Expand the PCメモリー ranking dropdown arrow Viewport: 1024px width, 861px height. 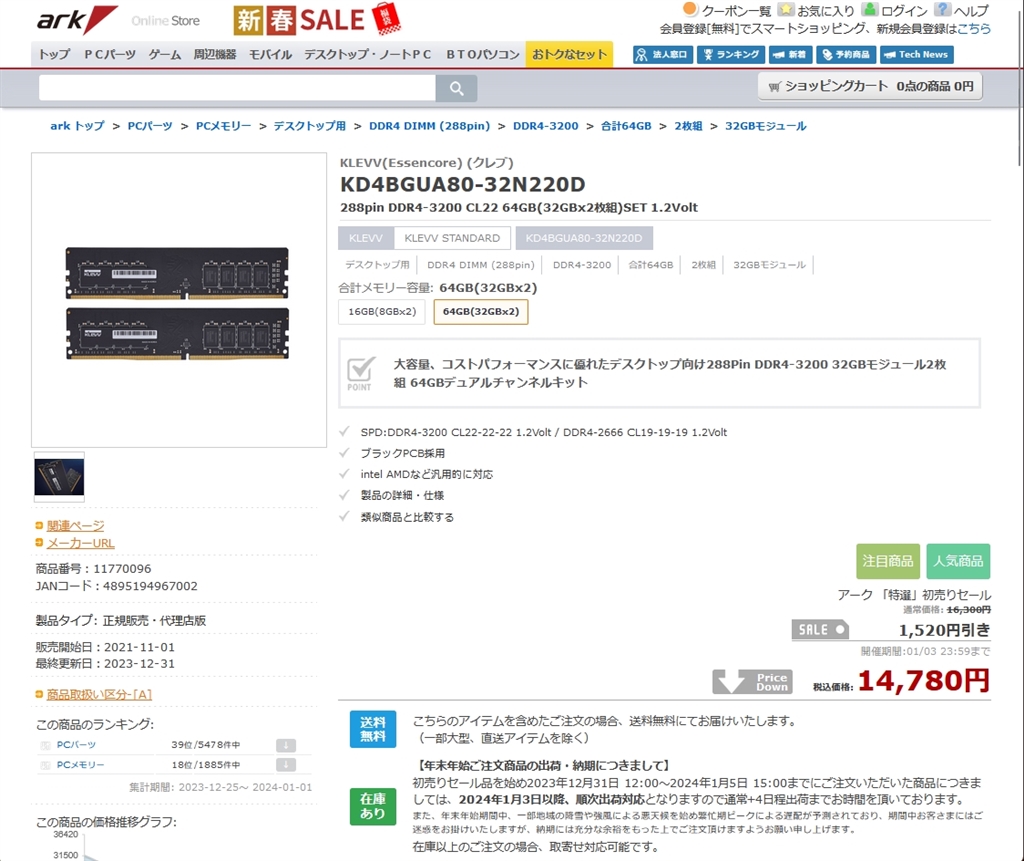285,765
